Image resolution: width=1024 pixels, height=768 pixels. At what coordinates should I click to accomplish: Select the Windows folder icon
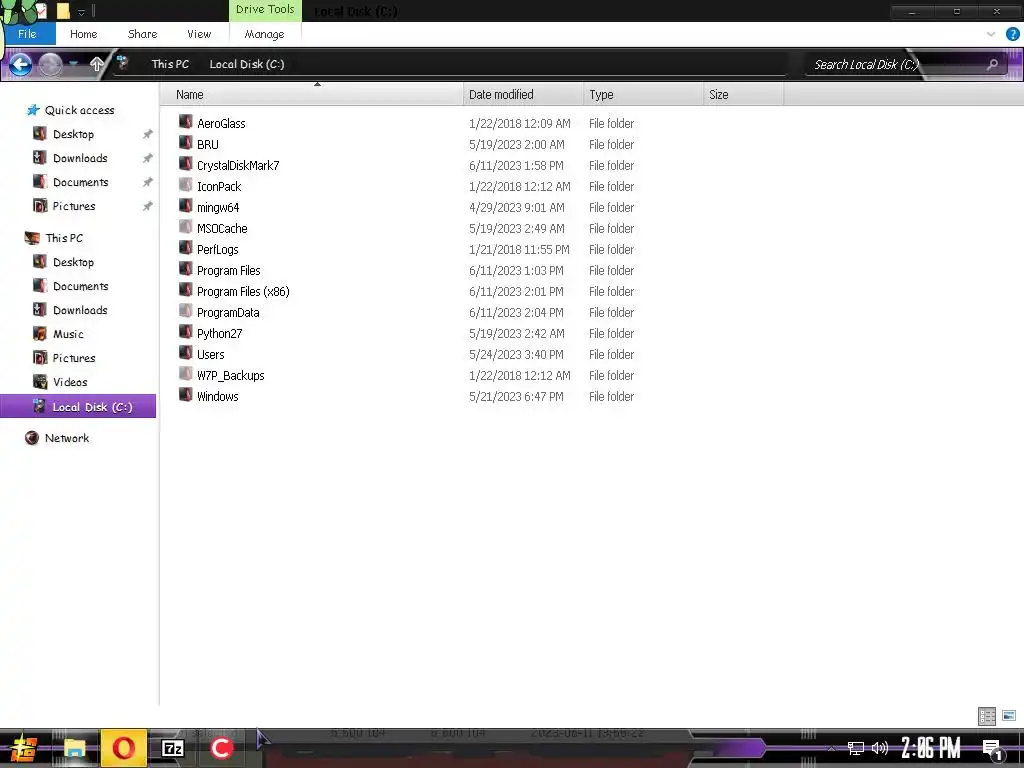pyautogui.click(x=185, y=395)
